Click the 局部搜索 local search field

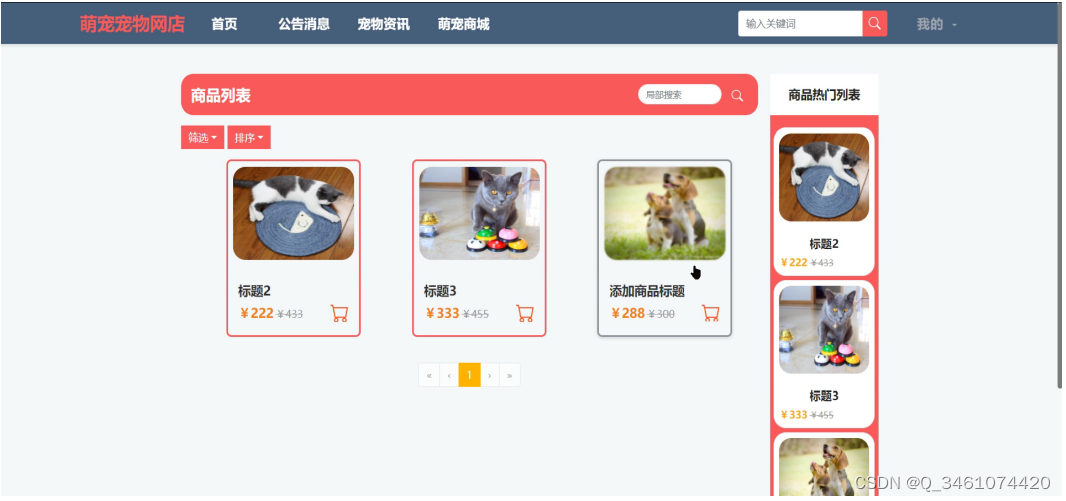[680, 94]
